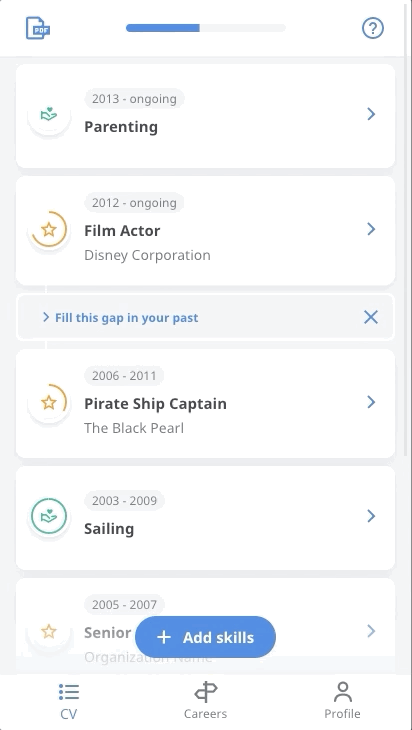Viewport: 412px width, 730px height.
Task: Open the Pirate Ship Captain title
Action: tap(155, 404)
